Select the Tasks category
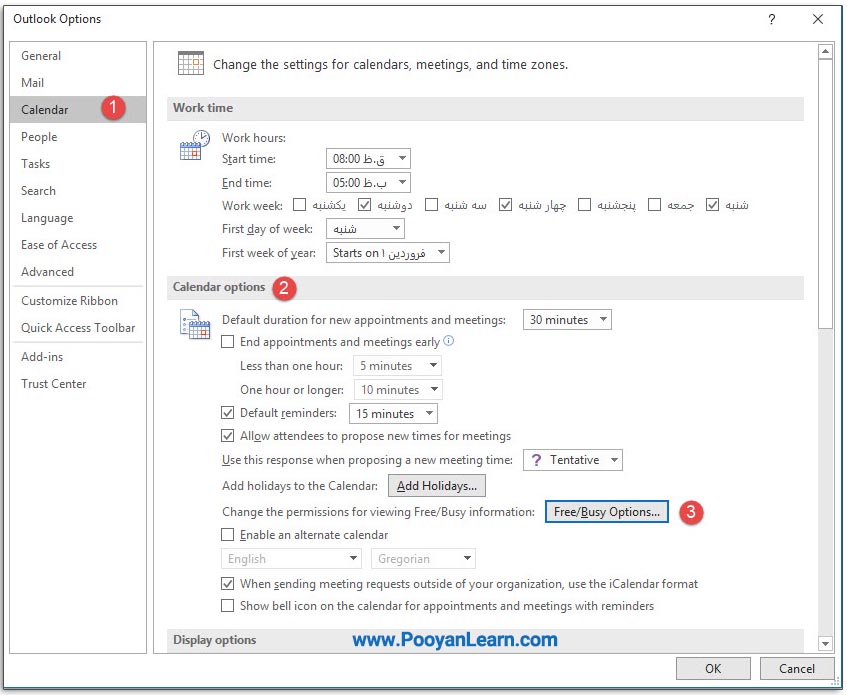This screenshot has width=847, height=695. coord(78,164)
